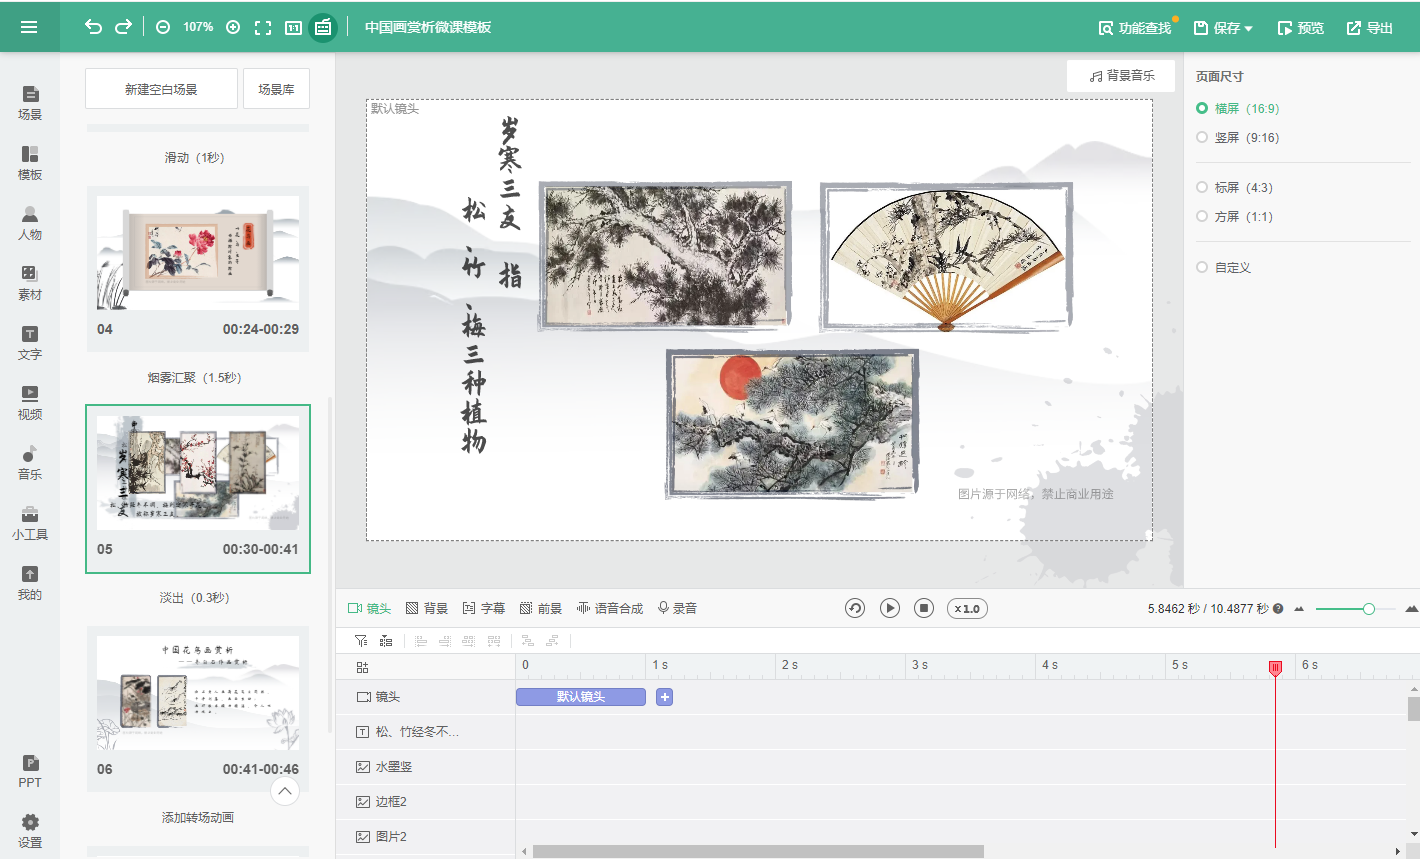This screenshot has width=1420, height=859.
Task: Click small mountain icon to zoom timeline out
Action: pos(1299,609)
